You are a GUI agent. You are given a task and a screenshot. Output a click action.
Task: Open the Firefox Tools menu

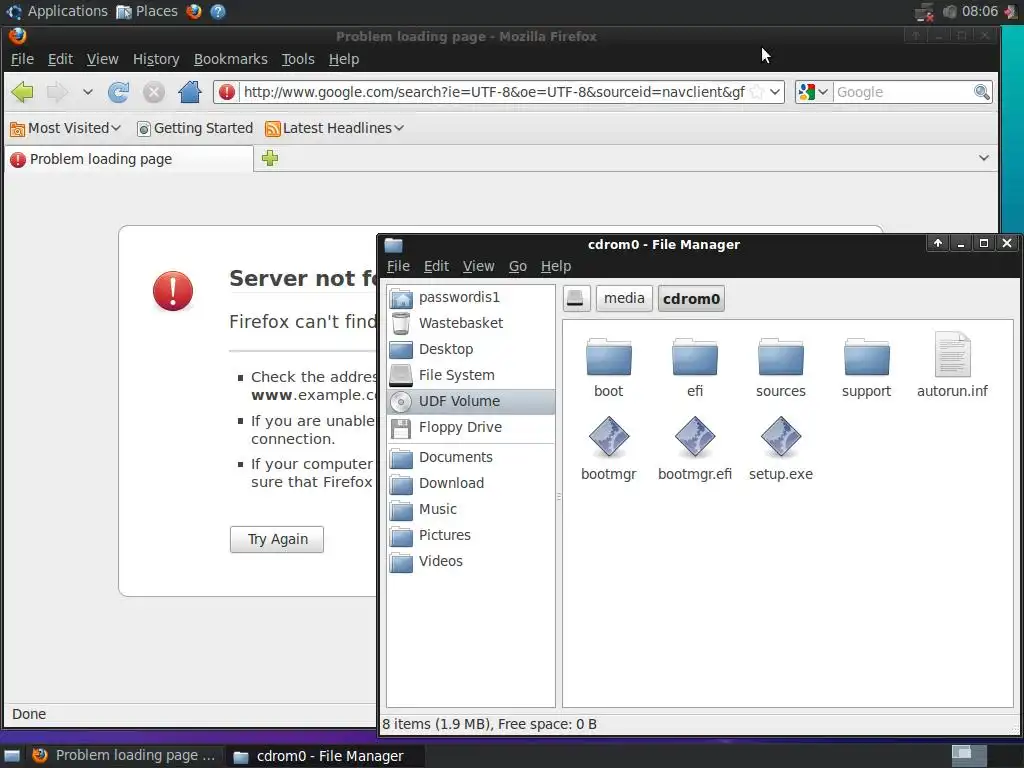point(298,59)
